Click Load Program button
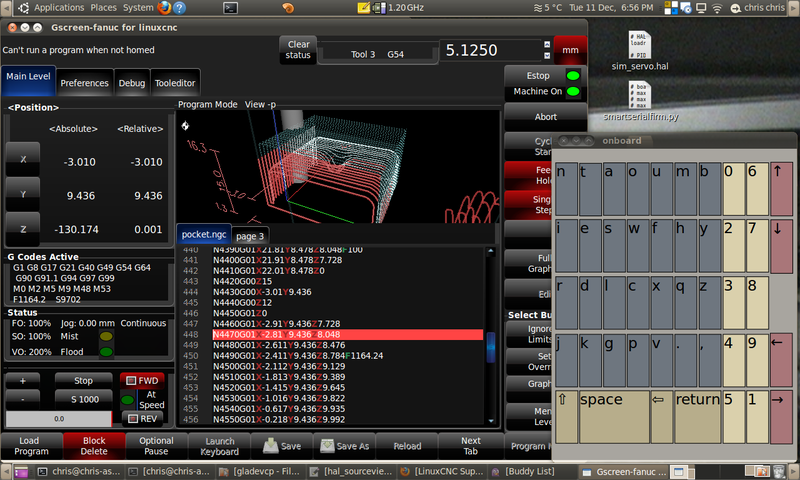800x480 pixels. point(31,446)
